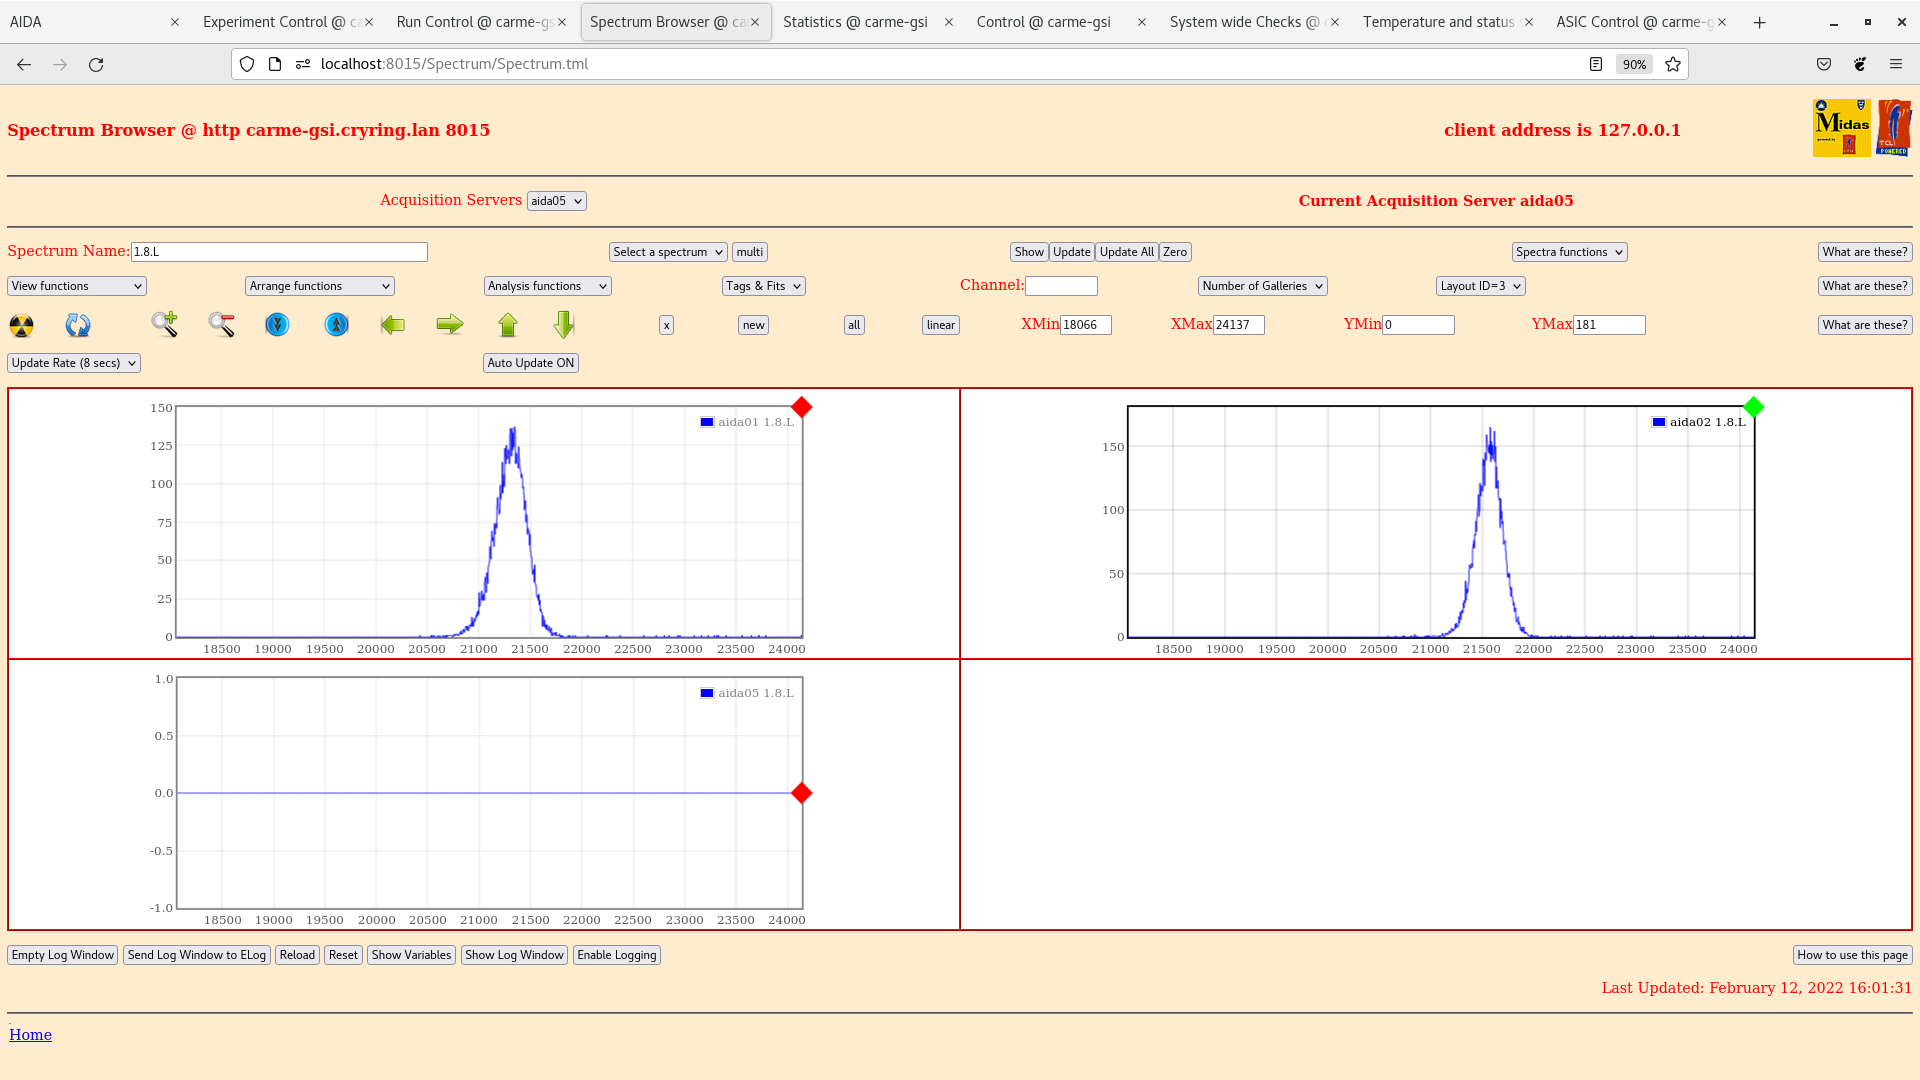
Task: Expand the Analysis functions dropdown
Action: 547,286
